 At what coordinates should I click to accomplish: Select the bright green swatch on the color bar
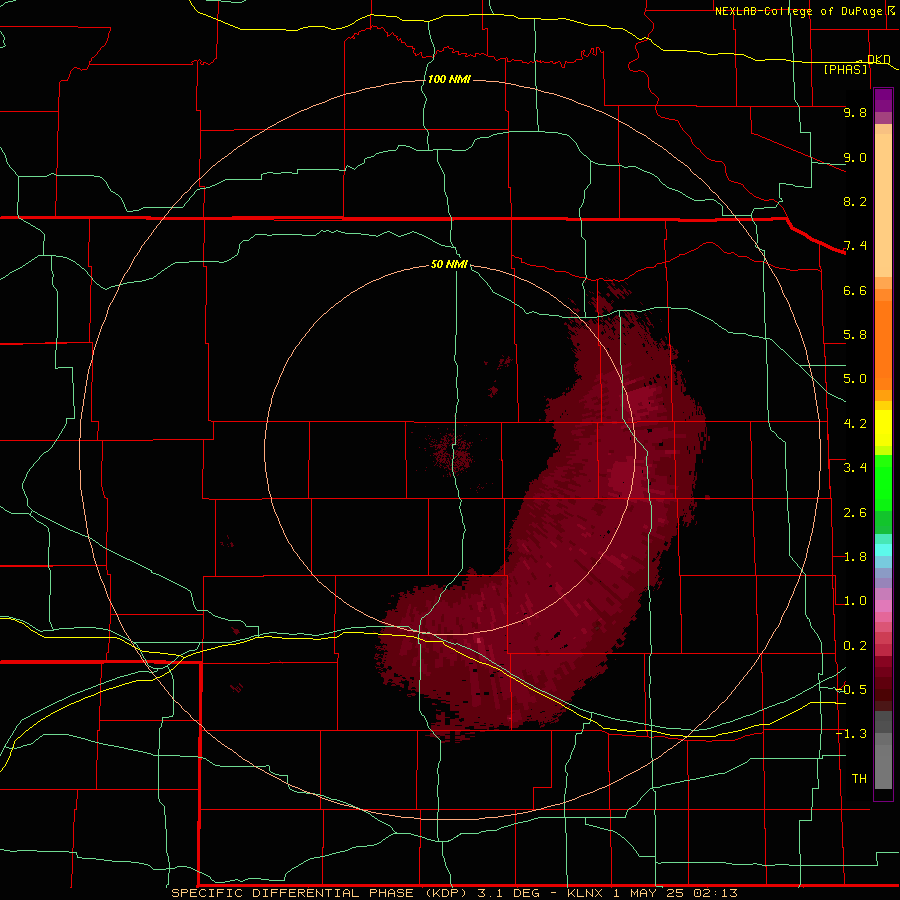pyautogui.click(x=883, y=483)
